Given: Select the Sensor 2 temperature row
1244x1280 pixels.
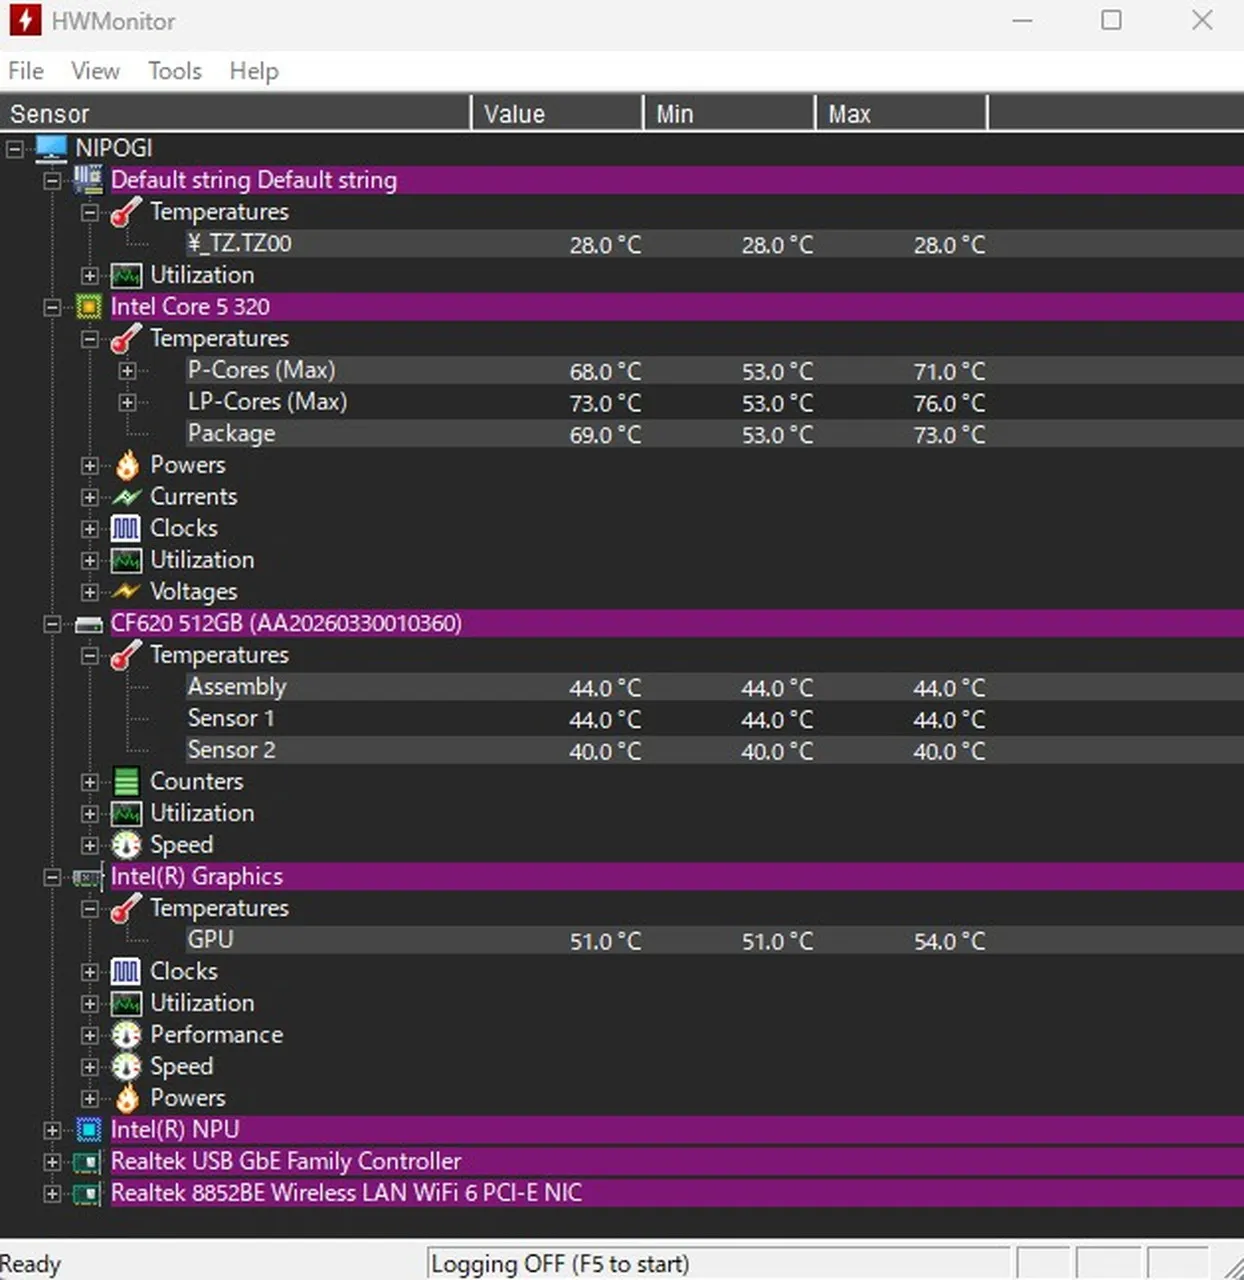Looking at the screenshot, I should click(715, 750).
